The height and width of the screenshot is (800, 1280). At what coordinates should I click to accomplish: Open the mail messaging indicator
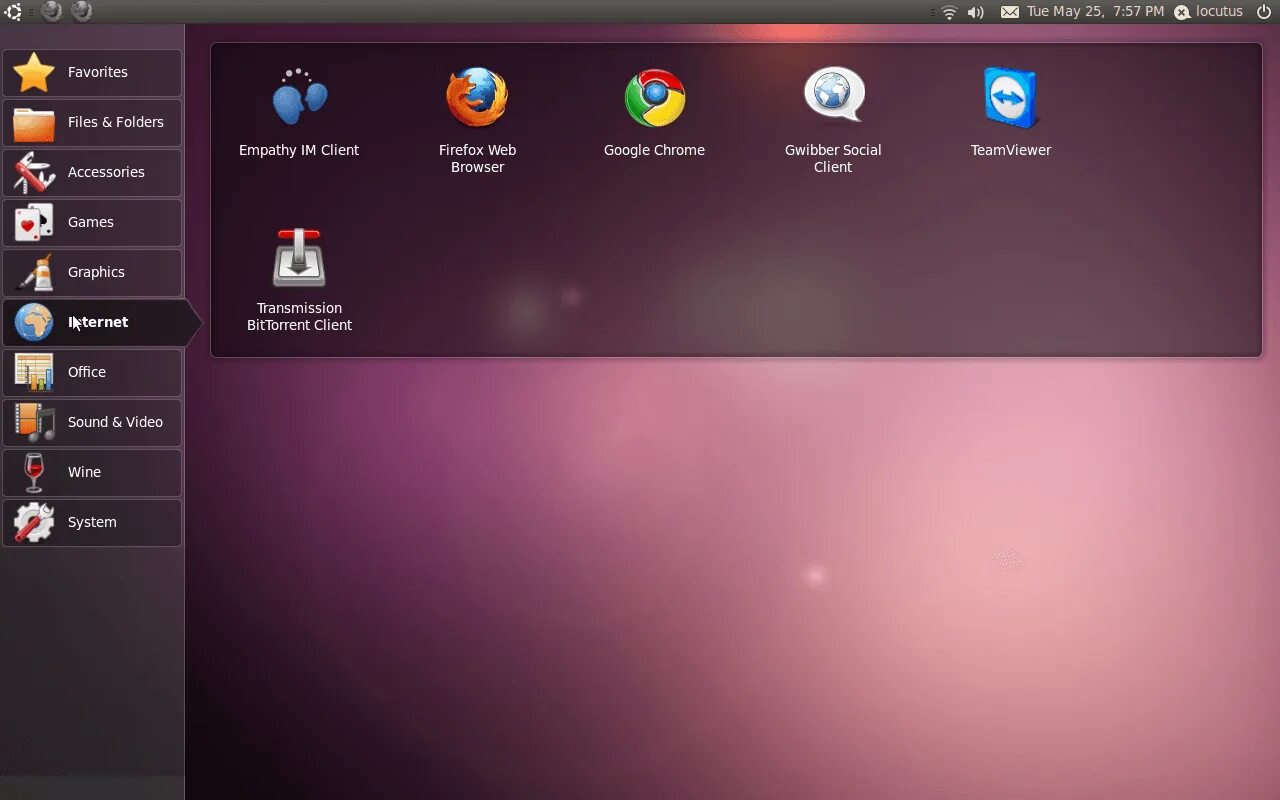pos(1010,12)
